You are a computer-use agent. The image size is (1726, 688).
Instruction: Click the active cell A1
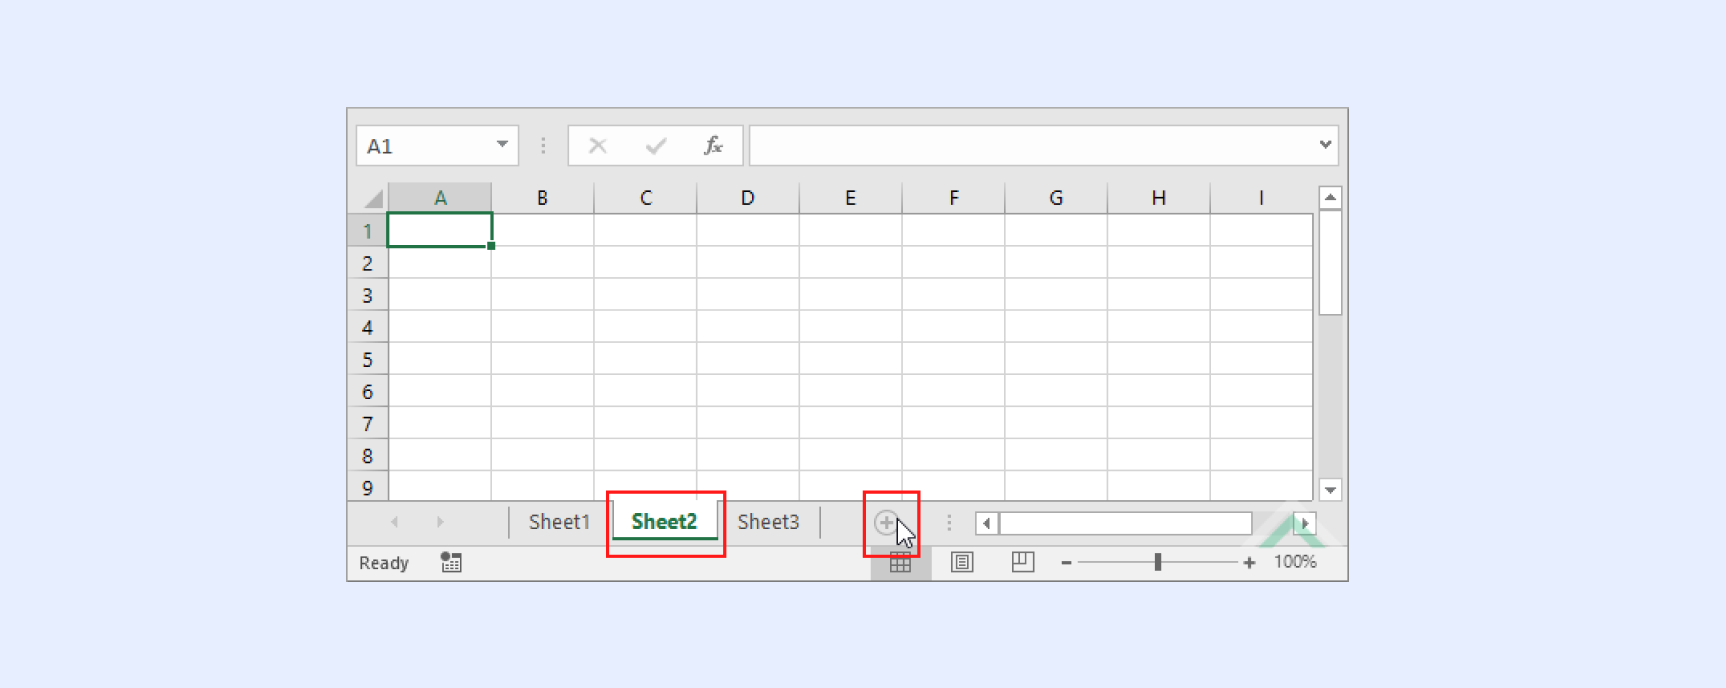(440, 230)
